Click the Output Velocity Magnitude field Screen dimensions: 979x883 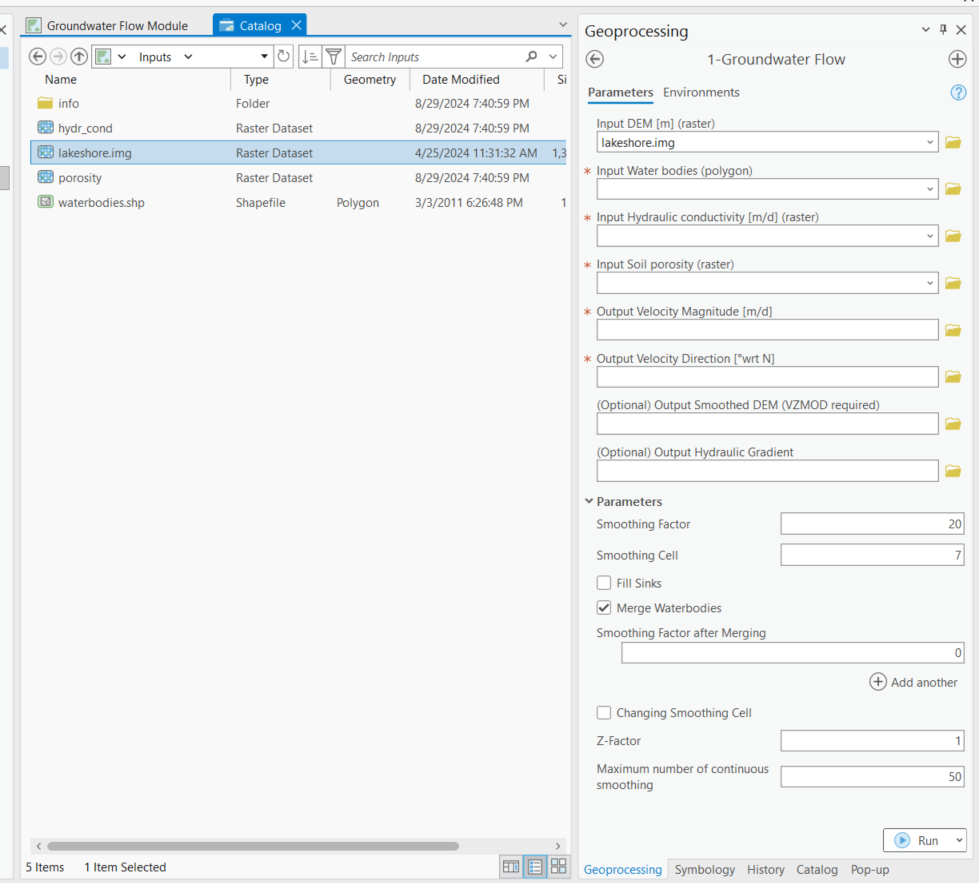coord(767,330)
